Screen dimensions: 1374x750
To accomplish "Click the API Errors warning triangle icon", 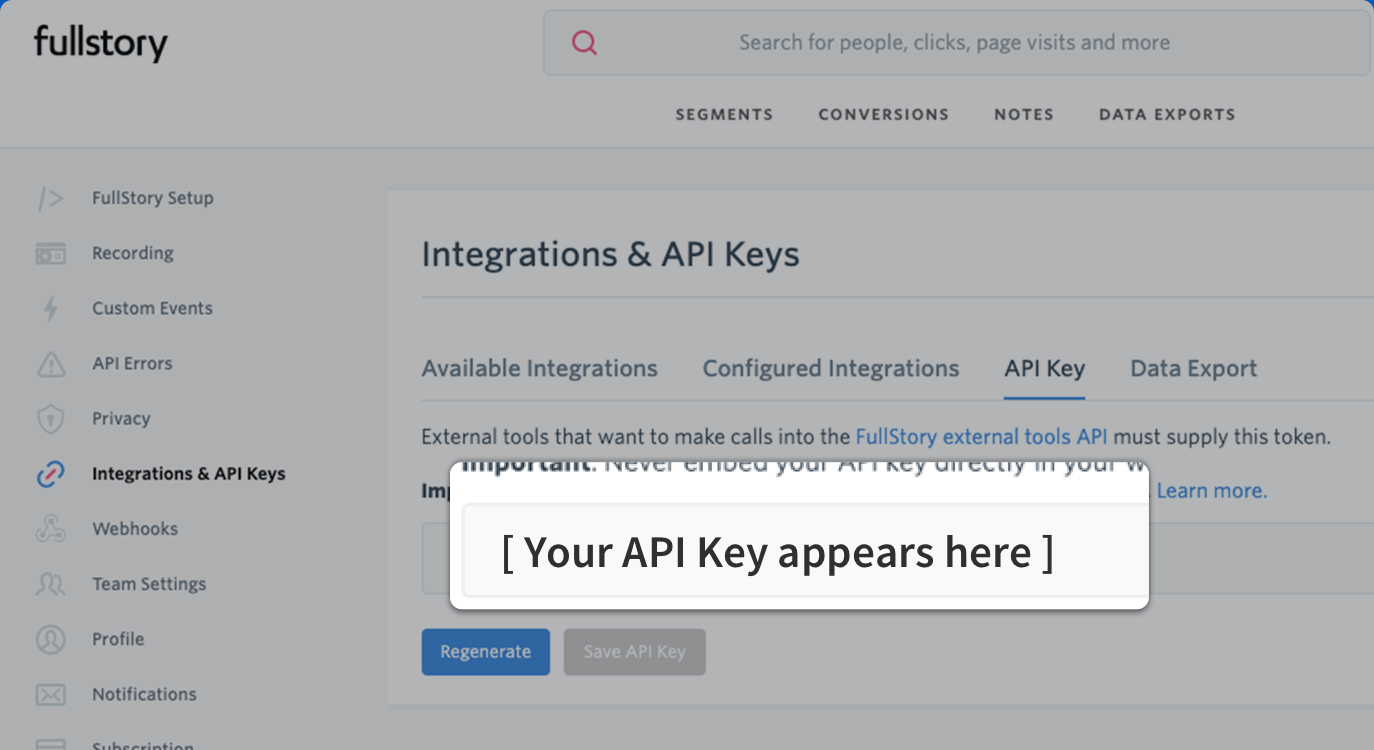I will [x=50, y=364].
